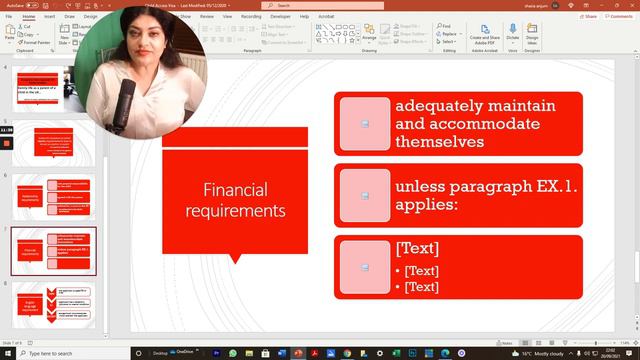Open the Help ribbon tab
The image size is (640, 360).
[x=304, y=17]
